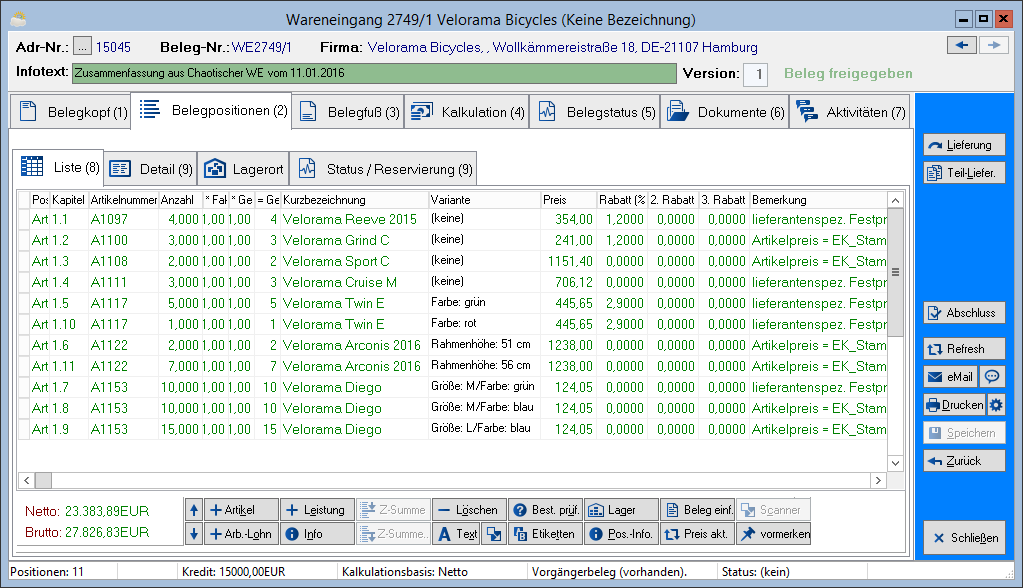
Task: Select row Velorama Cruise M
Action: [452, 283]
